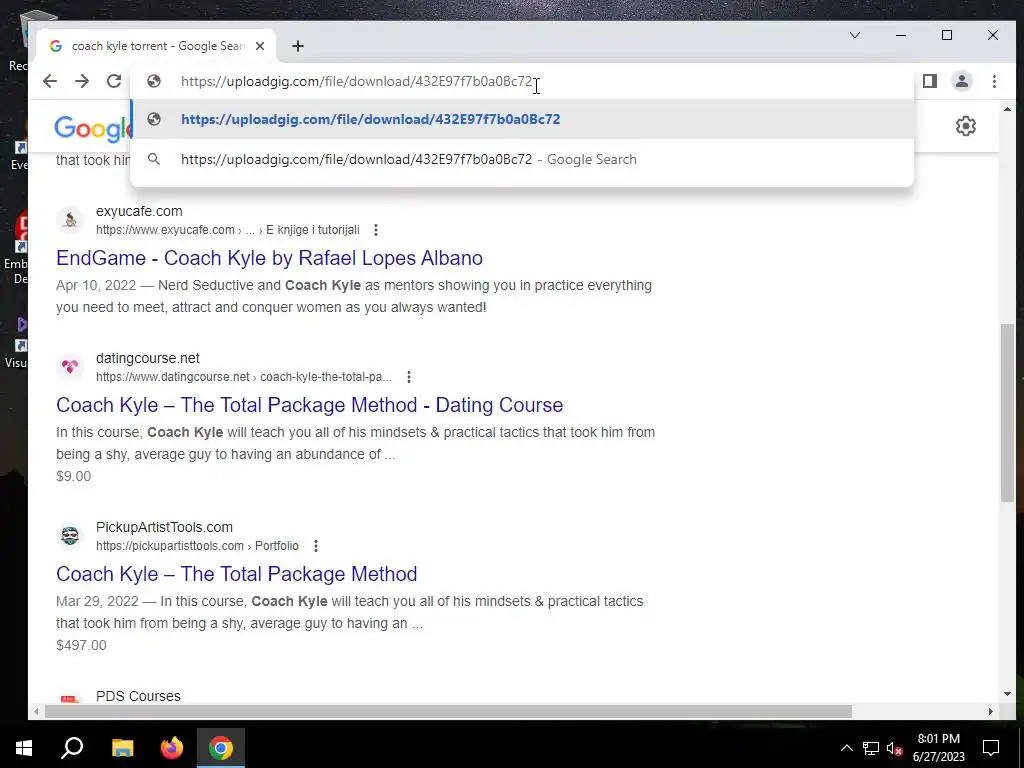Open more options for the datingcourse.net result
The image size is (1024, 768).
409,377
